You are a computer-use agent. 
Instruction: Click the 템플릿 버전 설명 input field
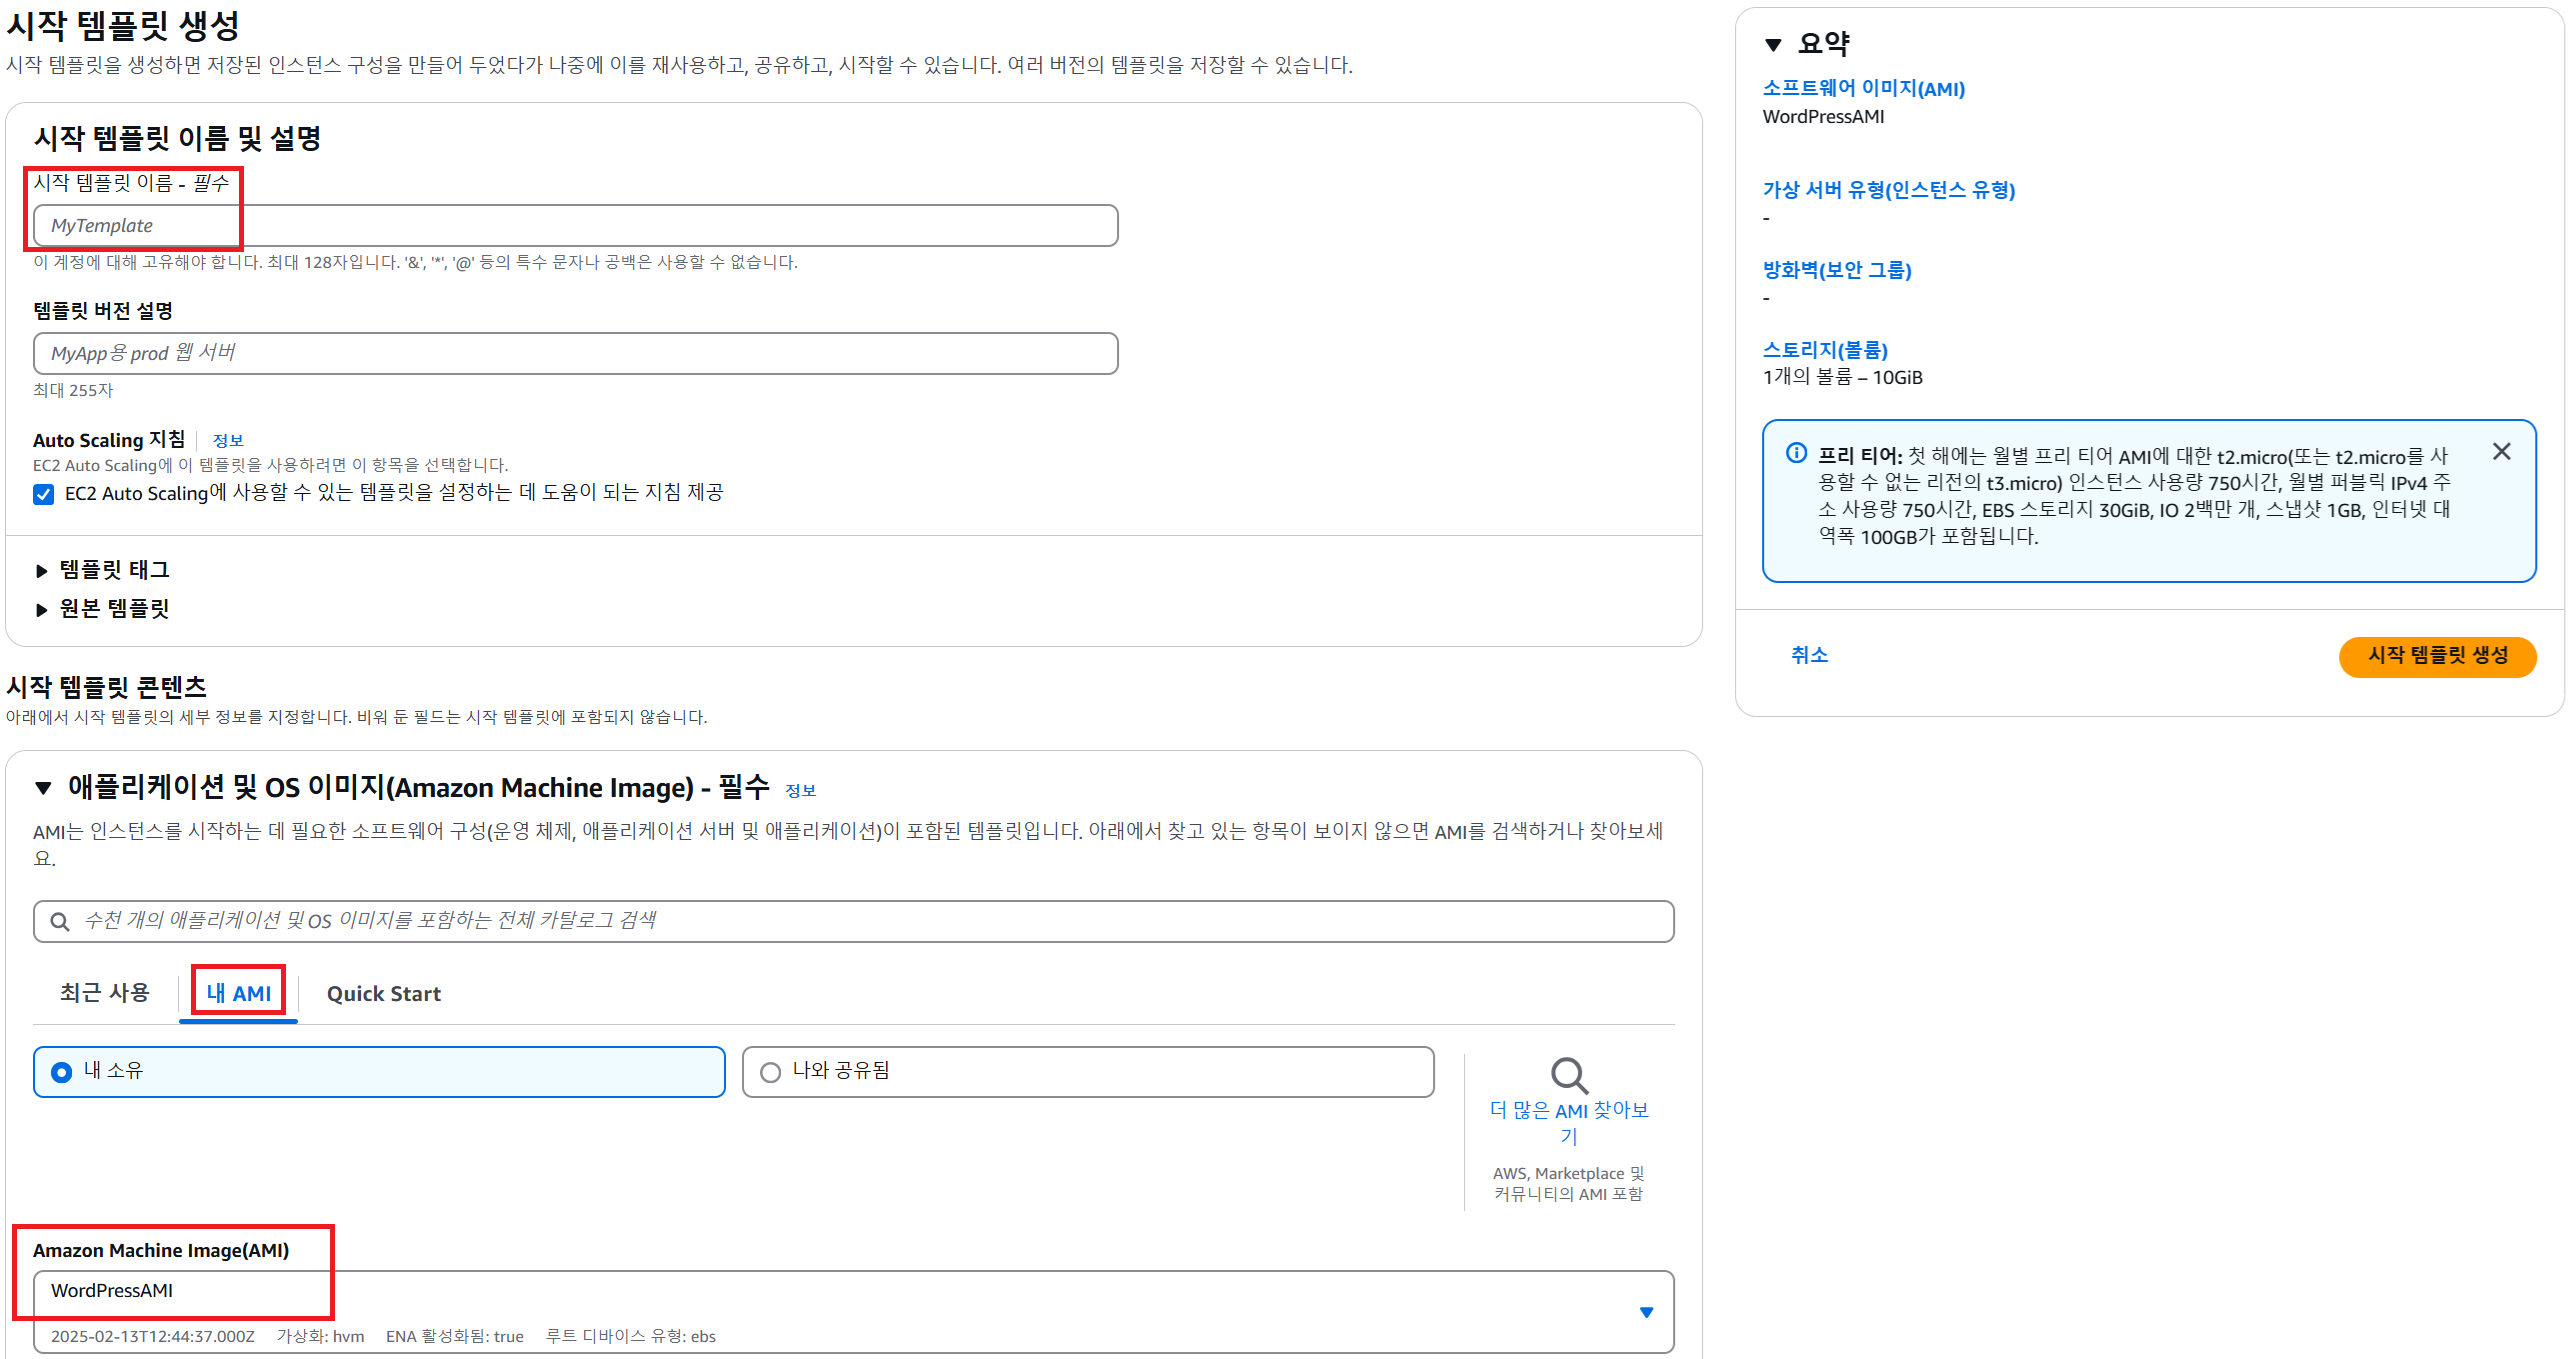point(575,354)
